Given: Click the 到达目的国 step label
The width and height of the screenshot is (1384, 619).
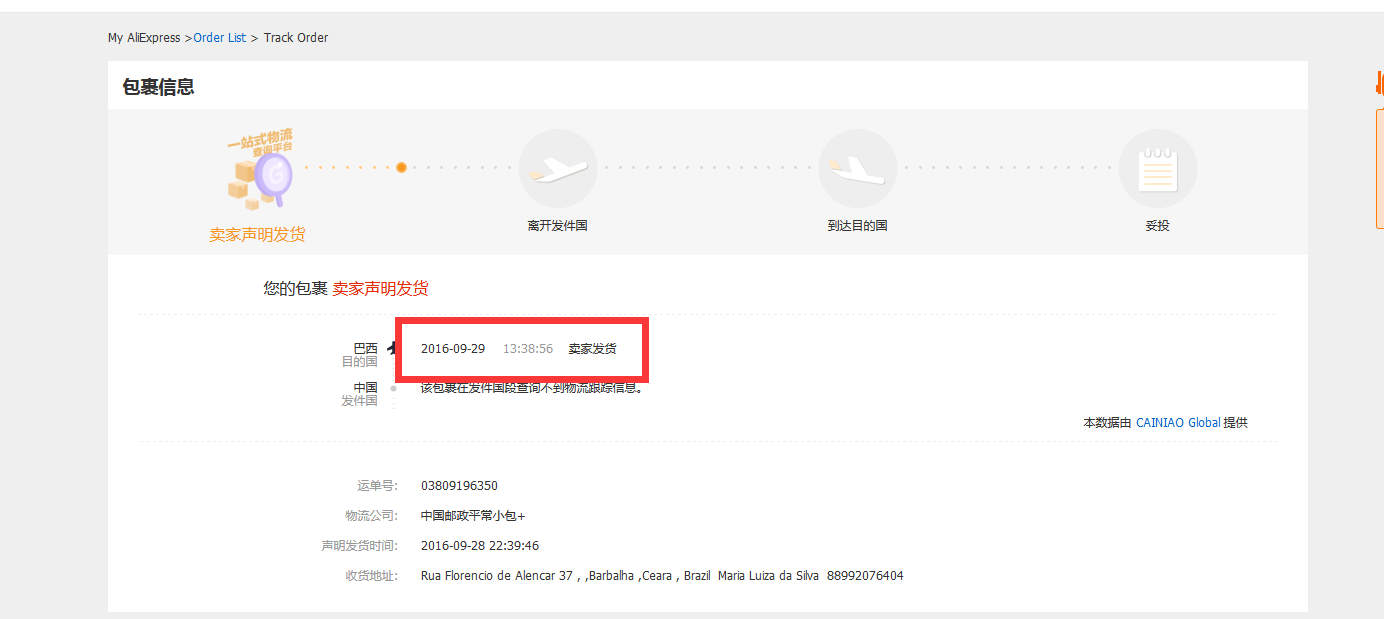Looking at the screenshot, I should (857, 226).
